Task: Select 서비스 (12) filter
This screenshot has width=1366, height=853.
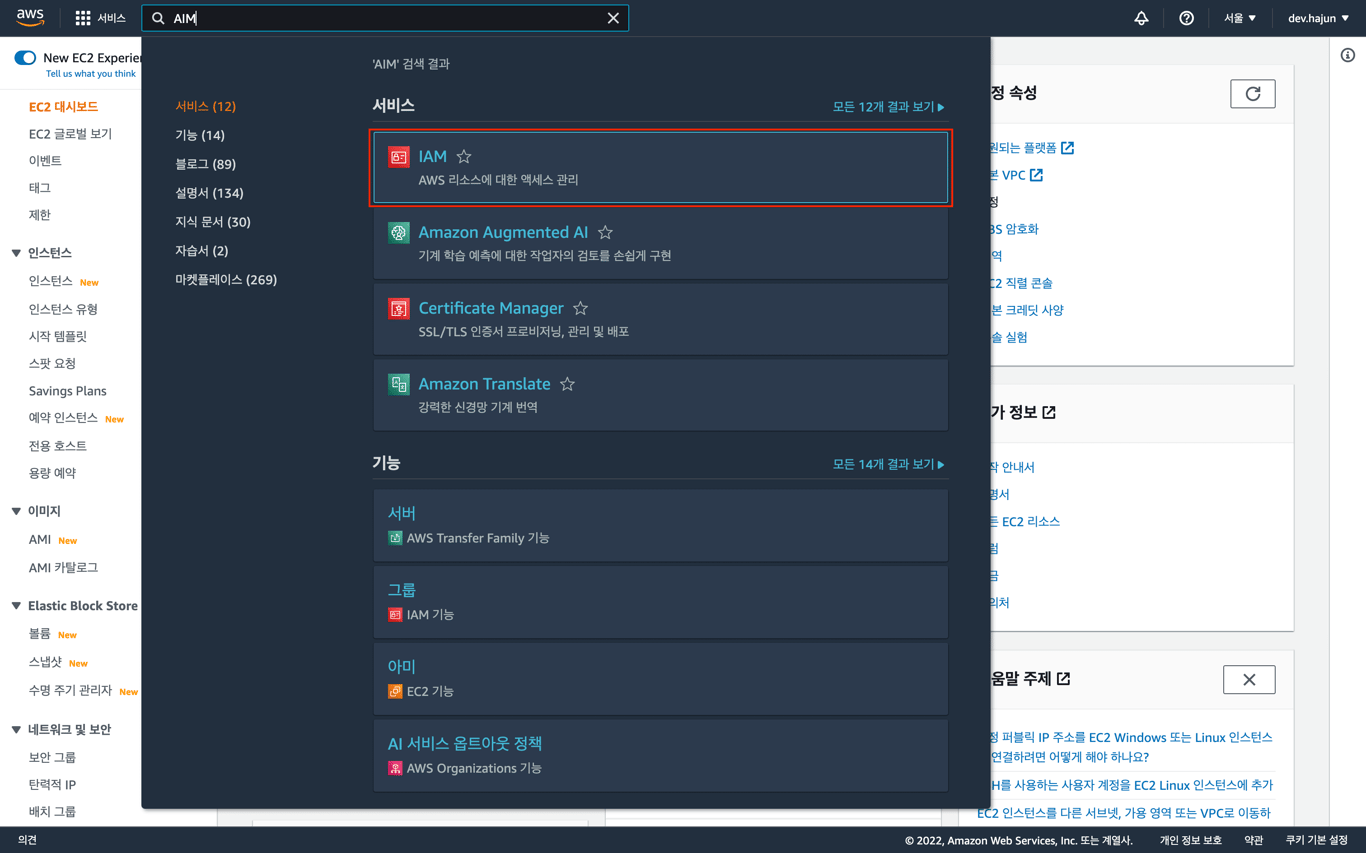Action: pos(205,106)
